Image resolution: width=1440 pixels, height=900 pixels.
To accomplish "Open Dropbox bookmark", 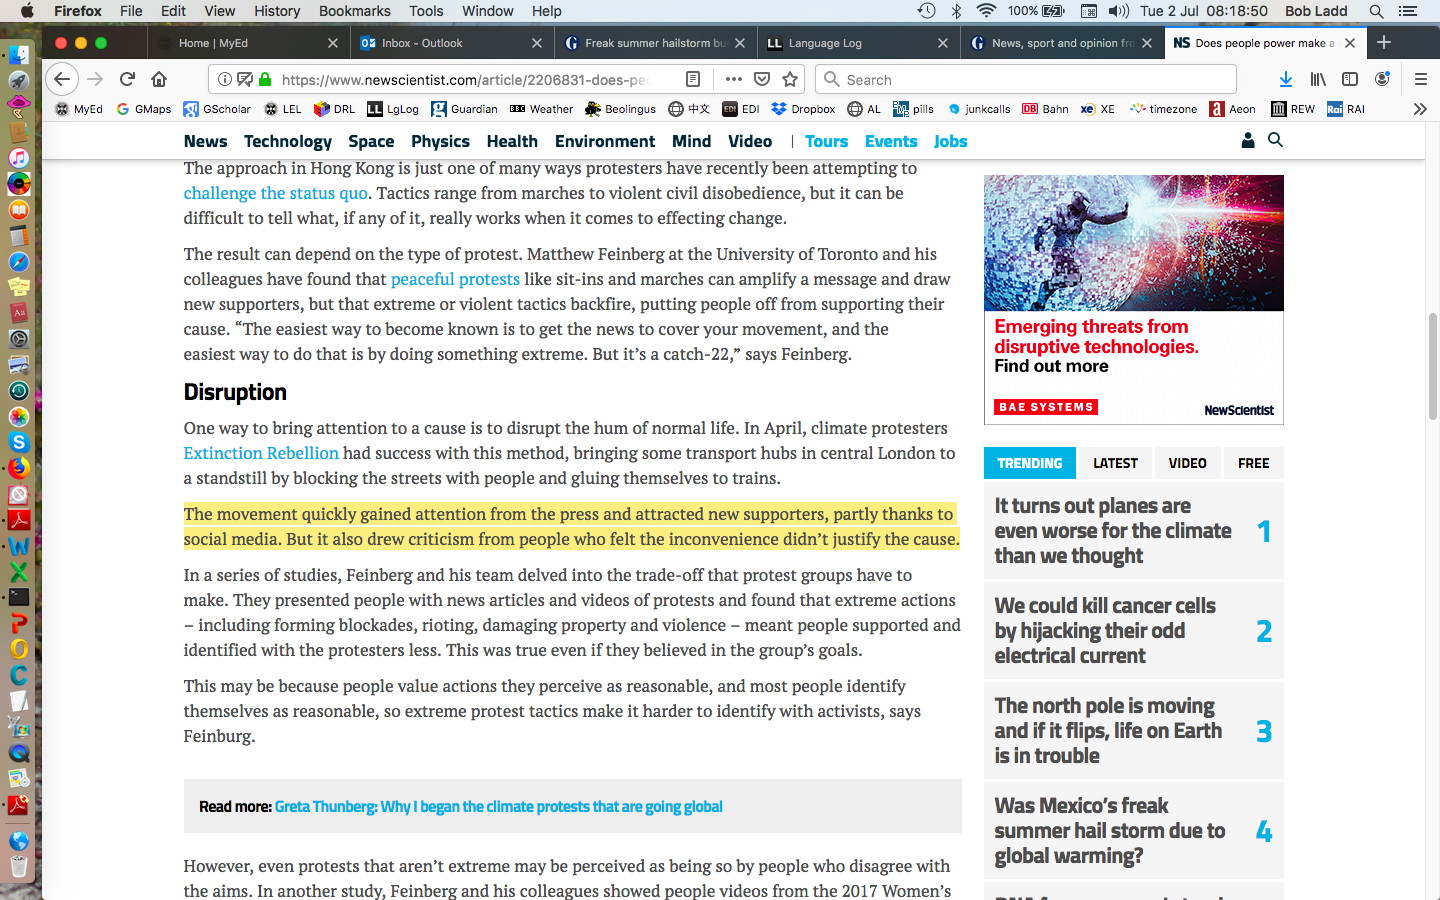I will (803, 109).
